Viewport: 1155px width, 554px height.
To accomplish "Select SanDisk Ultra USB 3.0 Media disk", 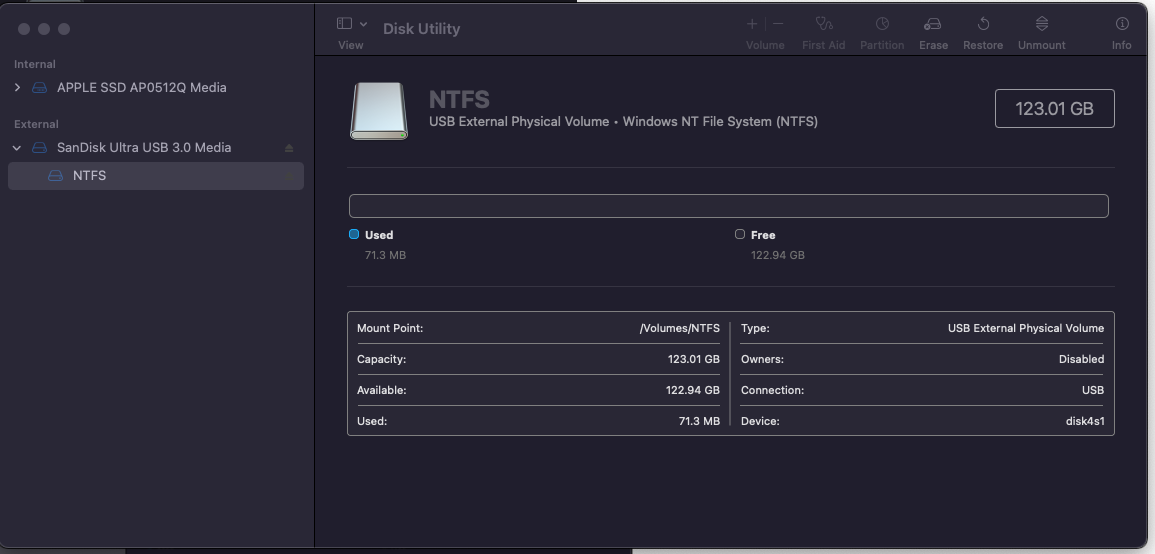I will coord(144,147).
